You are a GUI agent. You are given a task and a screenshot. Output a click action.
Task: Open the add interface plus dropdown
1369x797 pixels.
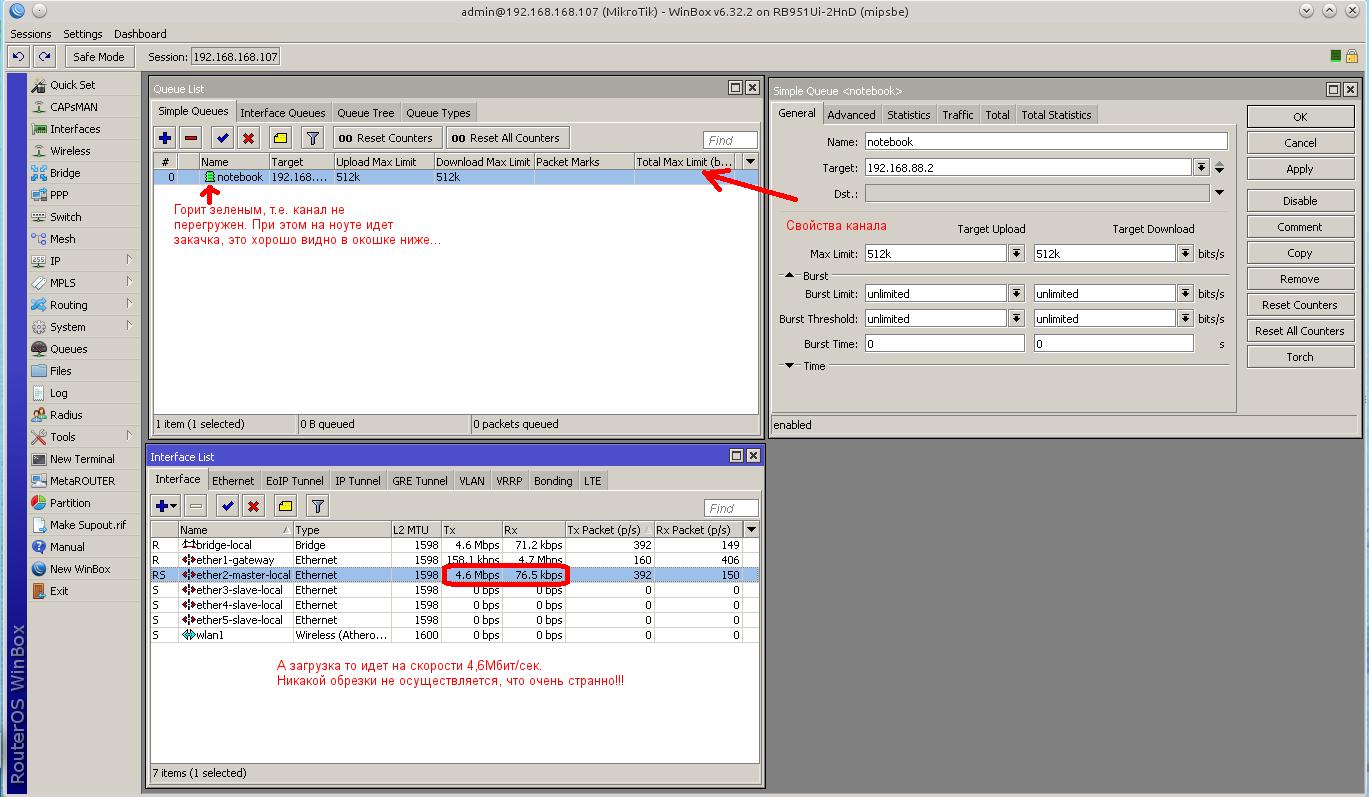tap(166, 506)
